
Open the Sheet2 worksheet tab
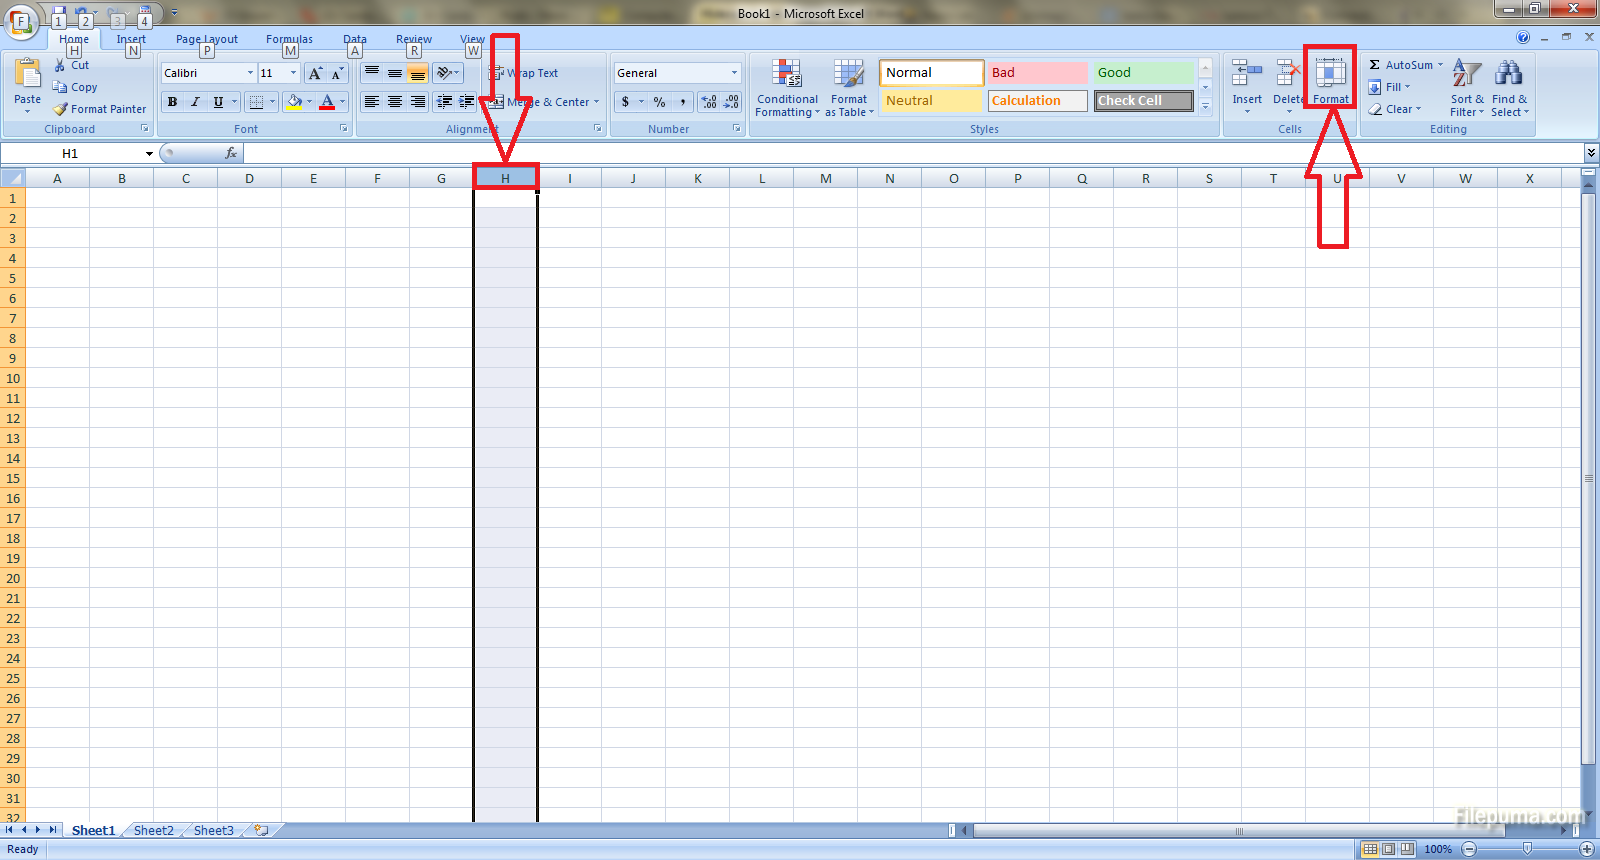coord(153,831)
